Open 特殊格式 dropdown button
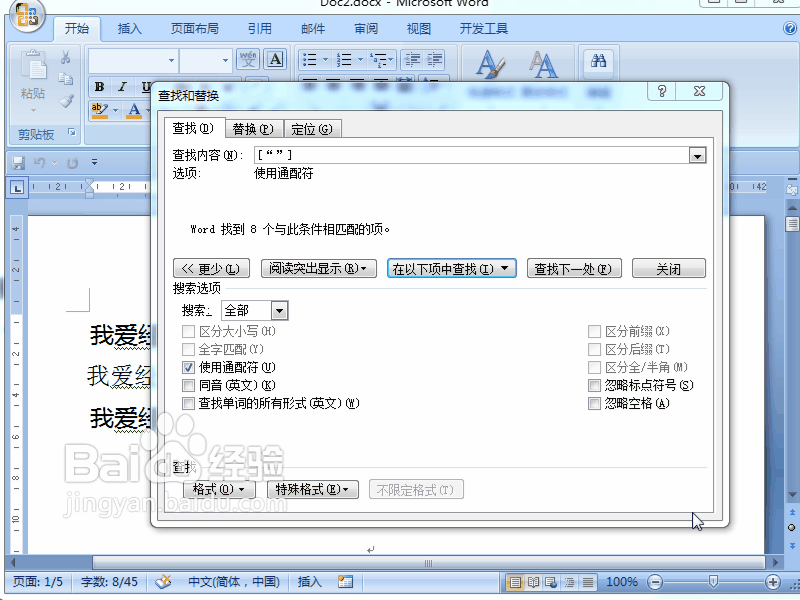The height and width of the screenshot is (600, 800). pyautogui.click(x=313, y=490)
